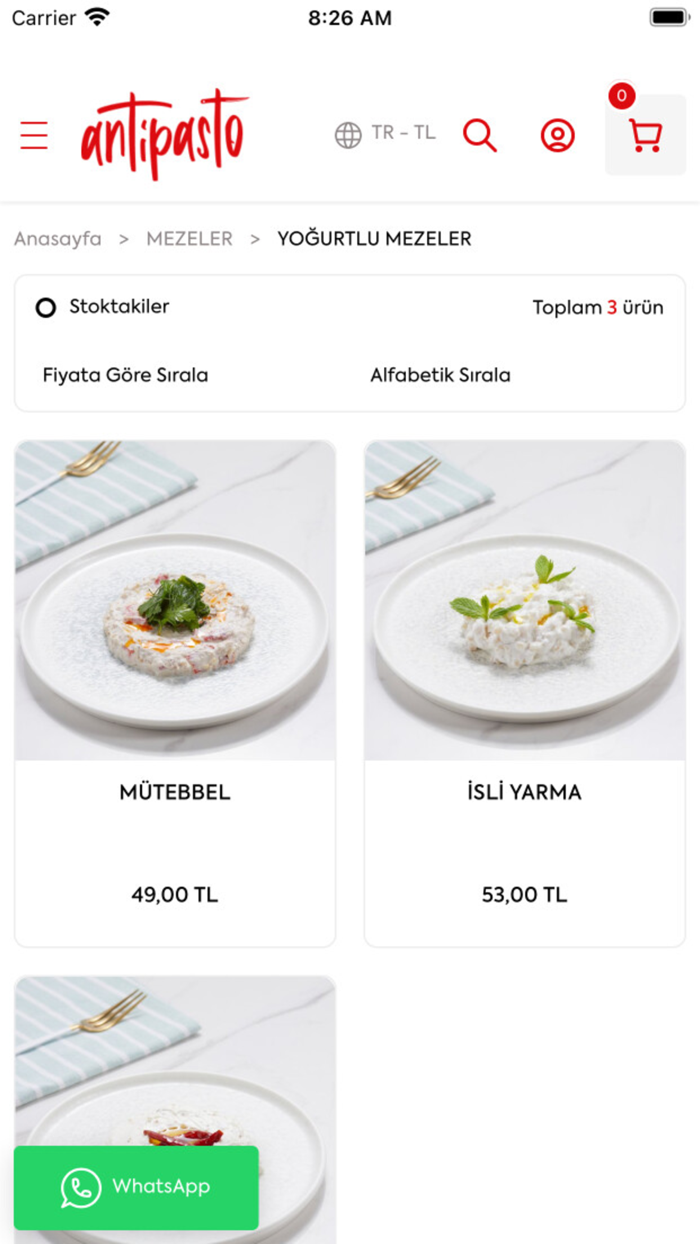Select Fiyata Göre Sırala sorting

(x=124, y=375)
